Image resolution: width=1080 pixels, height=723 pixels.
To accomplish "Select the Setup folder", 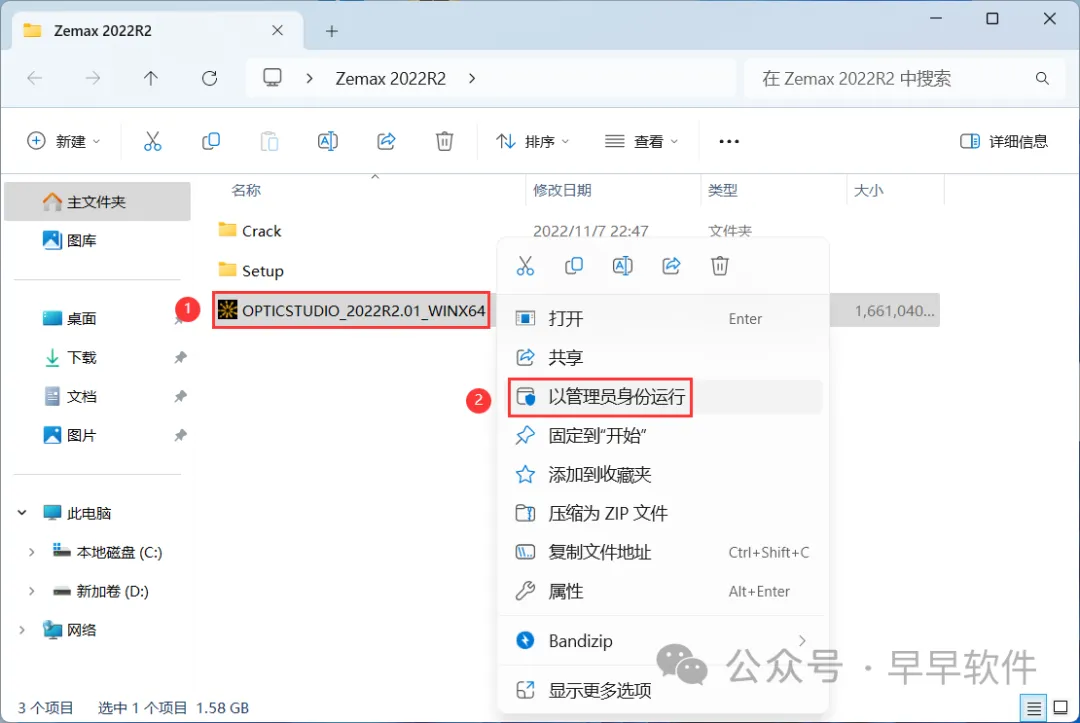I will (x=251, y=271).
